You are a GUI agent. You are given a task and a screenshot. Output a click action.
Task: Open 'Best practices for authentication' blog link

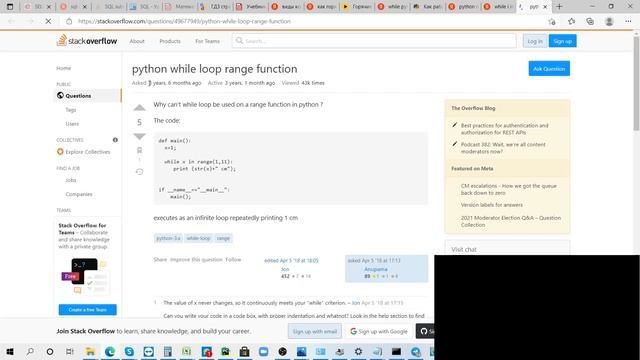pyautogui.click(x=504, y=129)
